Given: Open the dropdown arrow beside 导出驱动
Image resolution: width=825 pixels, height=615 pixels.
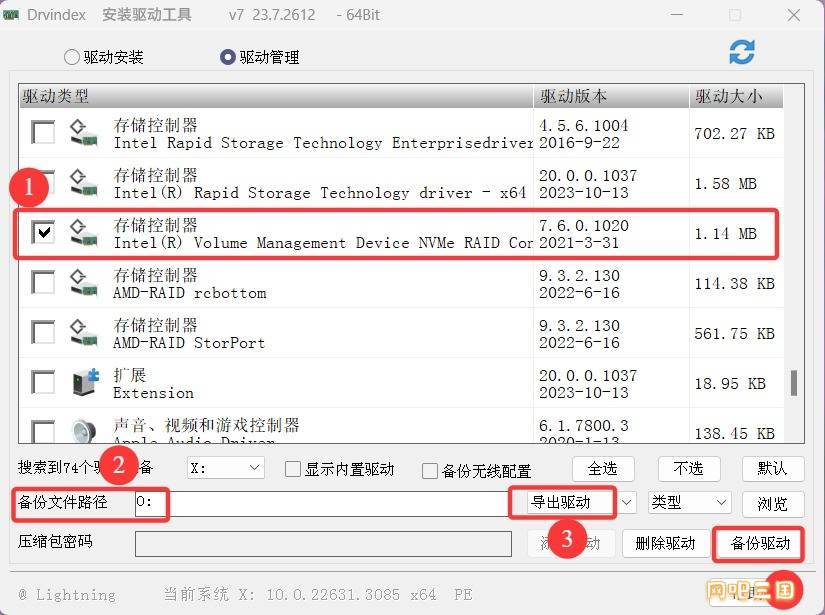Looking at the screenshot, I should pos(628,502).
